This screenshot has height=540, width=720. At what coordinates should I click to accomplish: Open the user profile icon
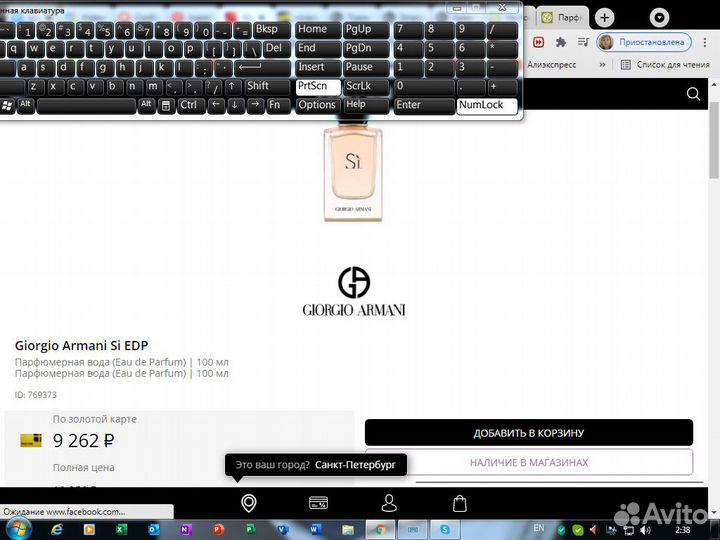[x=389, y=503]
